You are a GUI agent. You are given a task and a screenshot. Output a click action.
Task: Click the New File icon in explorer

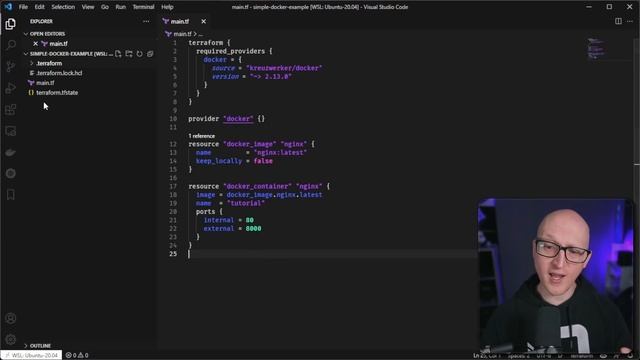[x=118, y=53]
